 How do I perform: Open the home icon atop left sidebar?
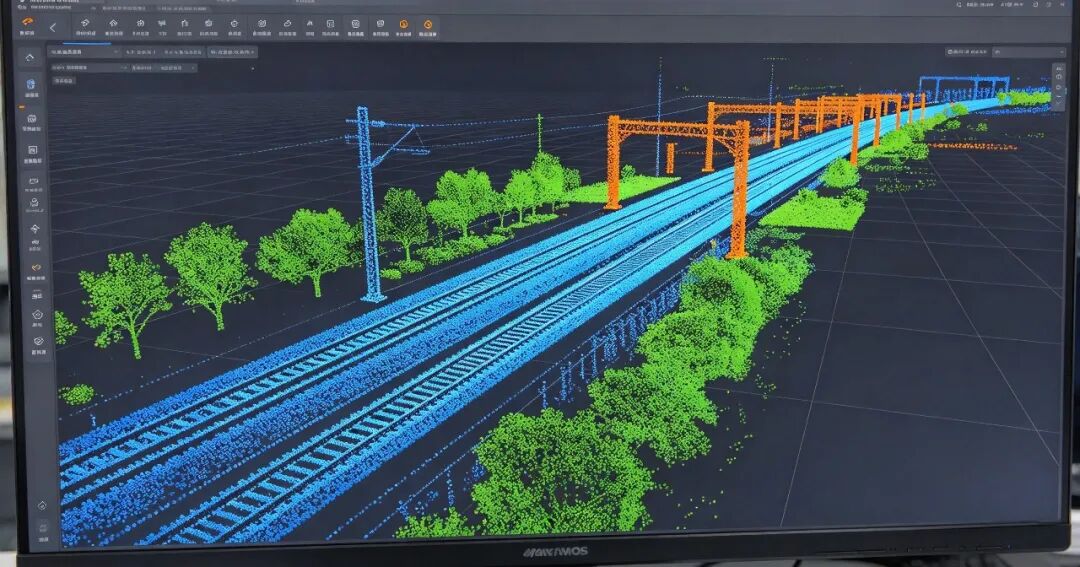click(30, 57)
